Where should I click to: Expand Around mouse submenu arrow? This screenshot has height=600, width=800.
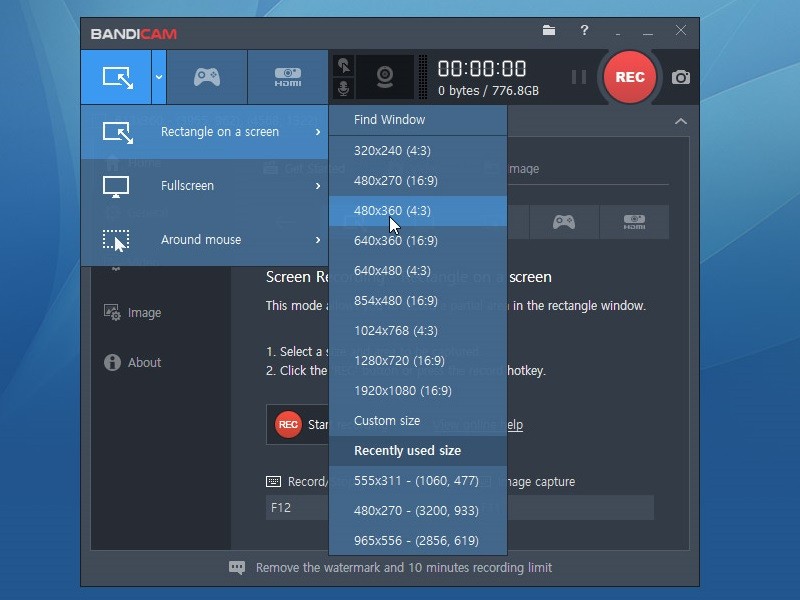click(x=318, y=240)
